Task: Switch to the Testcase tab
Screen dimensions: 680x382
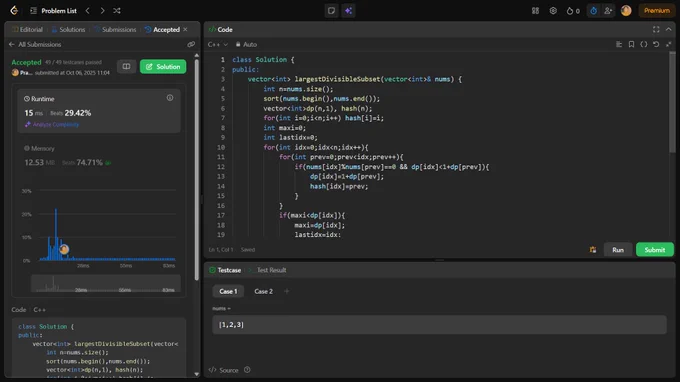Action: pos(225,270)
